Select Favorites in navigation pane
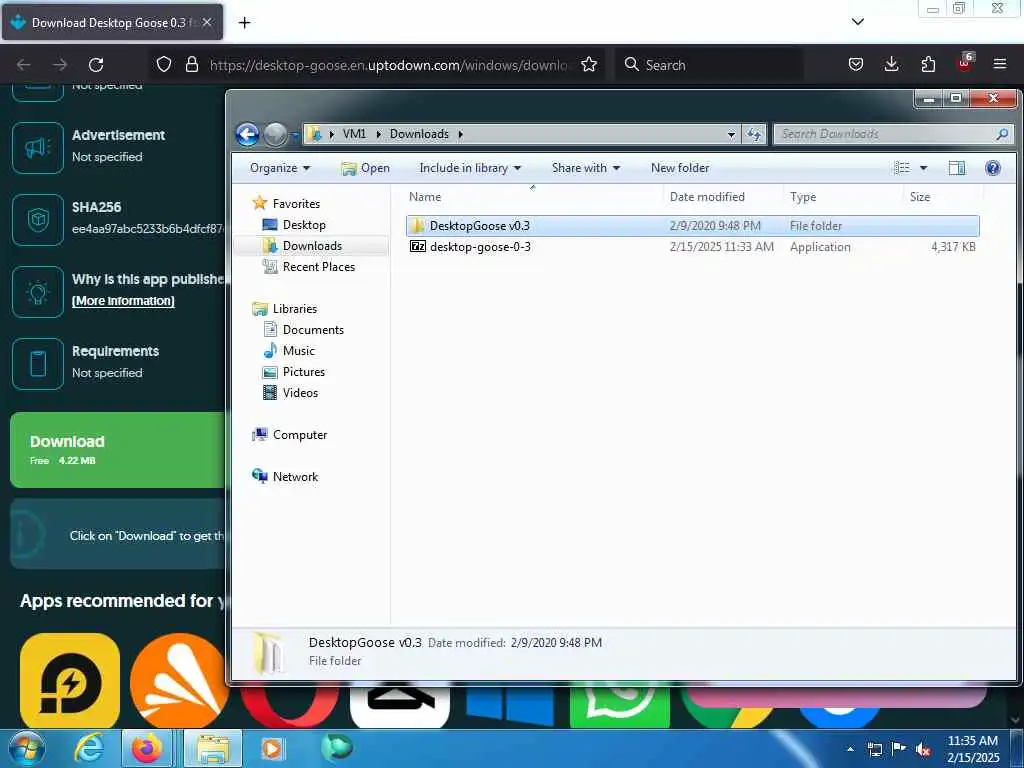Image resolution: width=1024 pixels, height=768 pixels. tap(296, 204)
